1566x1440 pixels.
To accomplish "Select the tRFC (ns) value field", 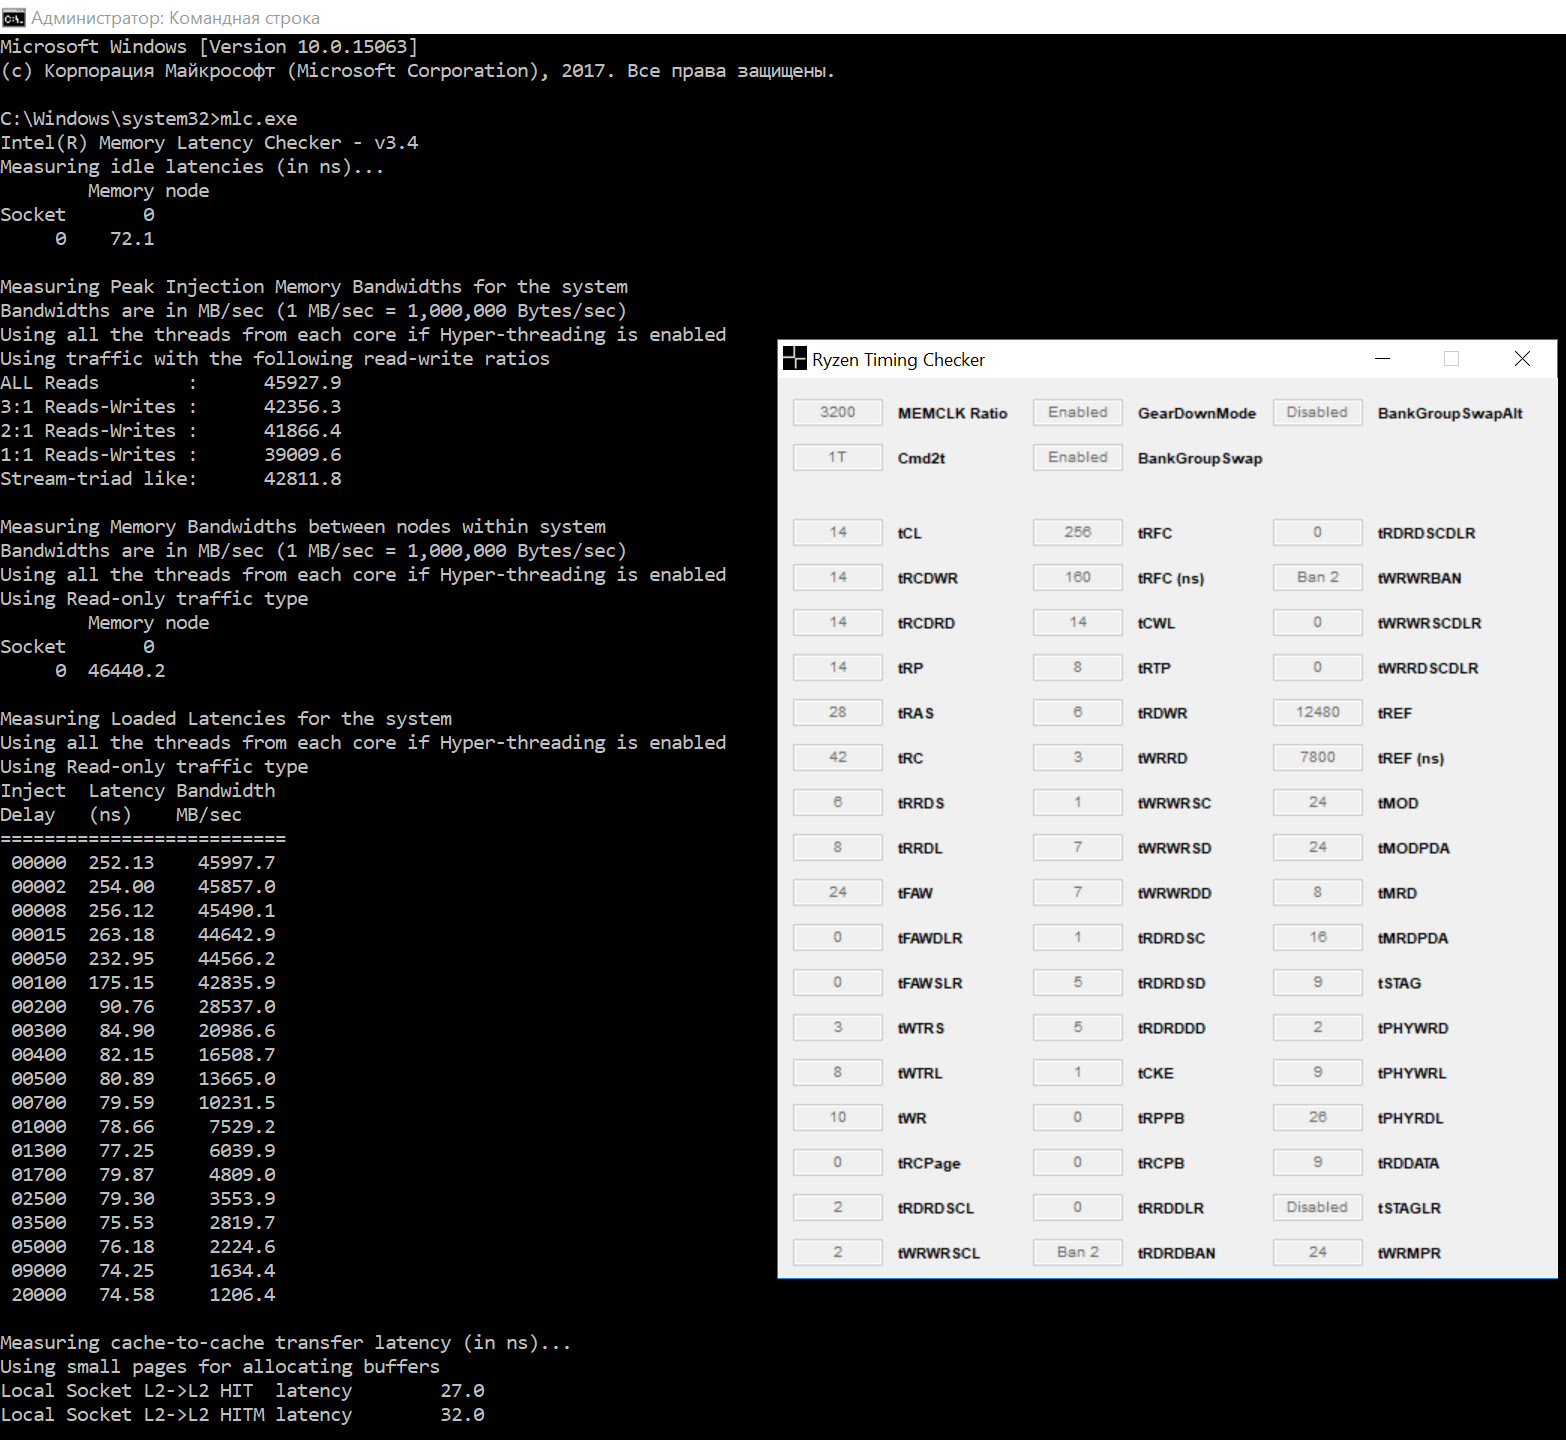I will (1078, 577).
